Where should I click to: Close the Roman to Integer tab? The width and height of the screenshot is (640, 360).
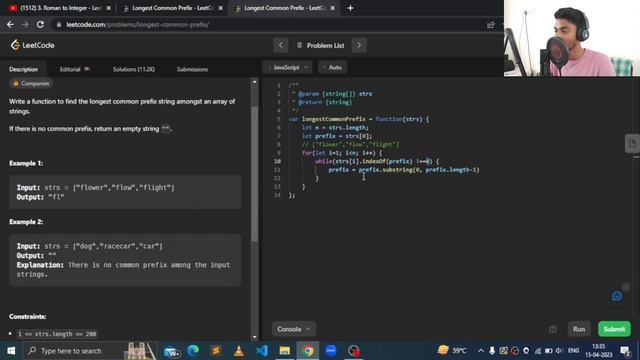pos(109,8)
